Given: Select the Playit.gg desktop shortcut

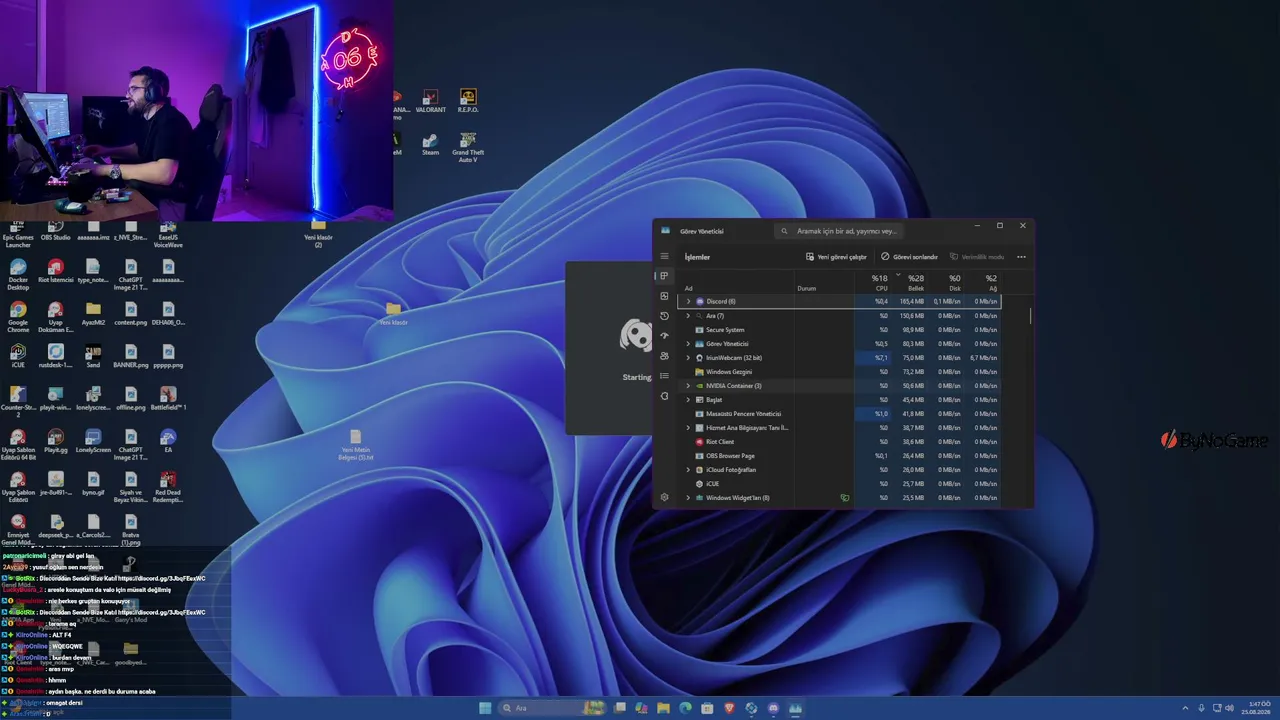Looking at the screenshot, I should (56, 441).
